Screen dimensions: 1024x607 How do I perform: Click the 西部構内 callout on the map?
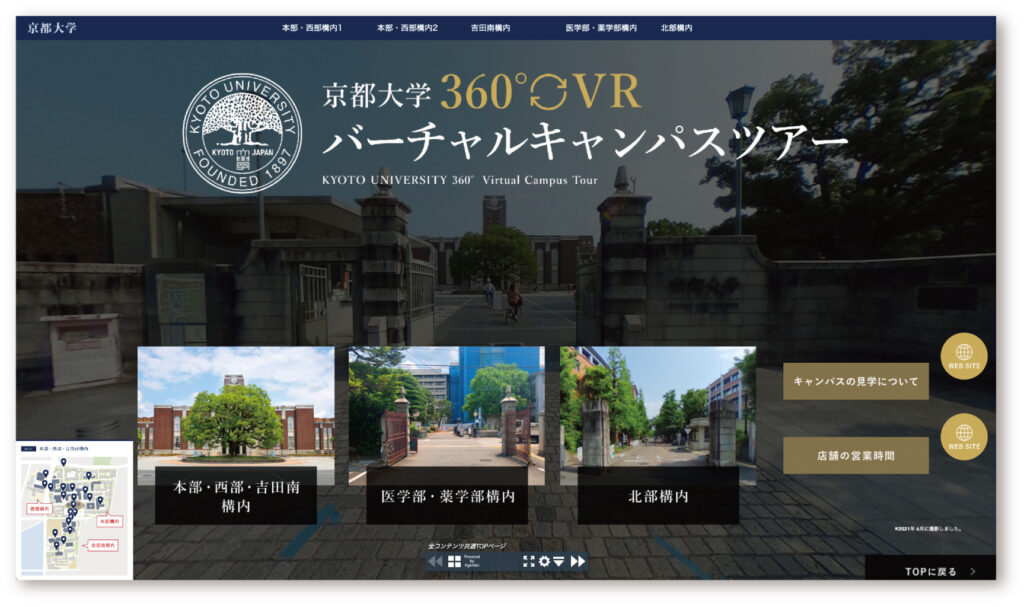coord(39,508)
